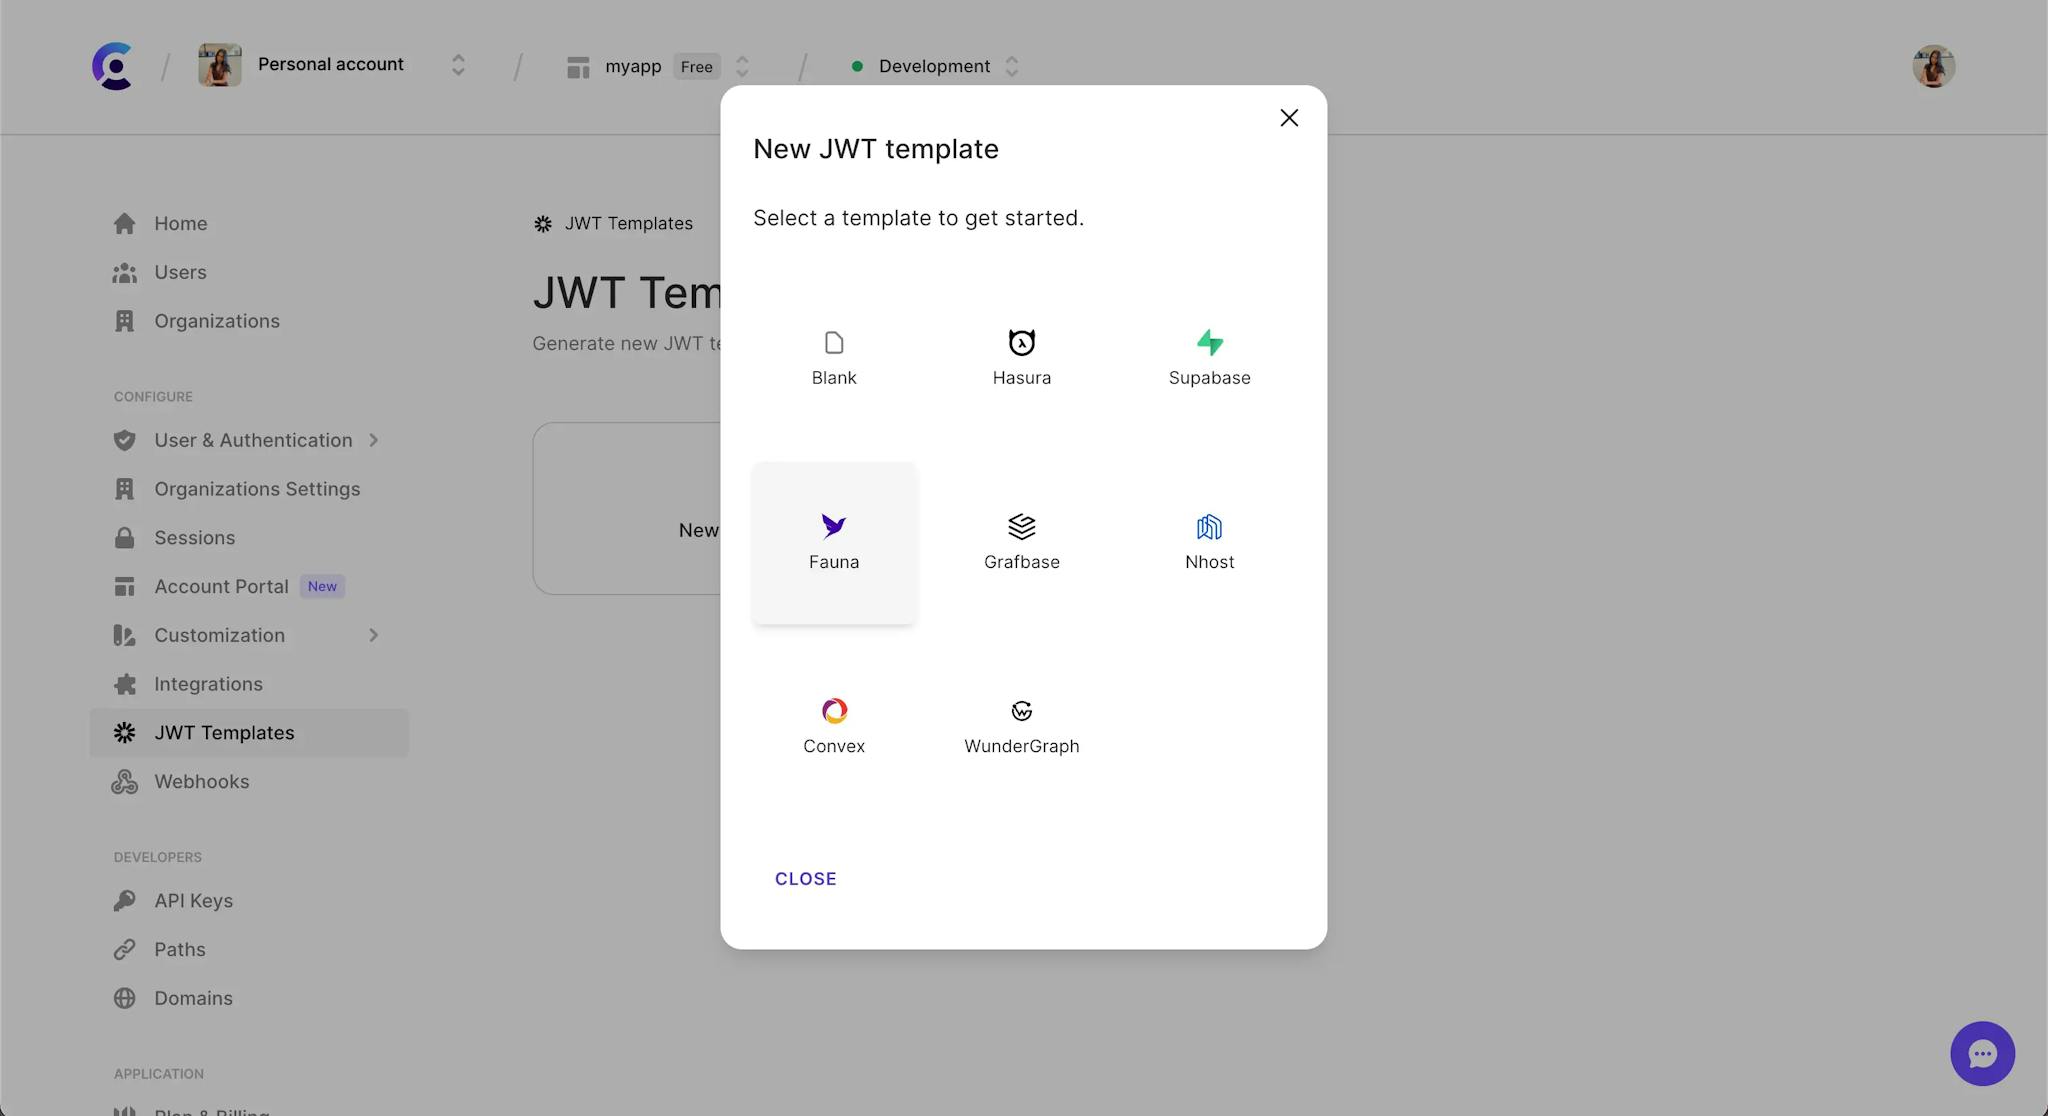This screenshot has width=2048, height=1116.
Task: Select the Hasura JWT template
Action: point(1022,357)
